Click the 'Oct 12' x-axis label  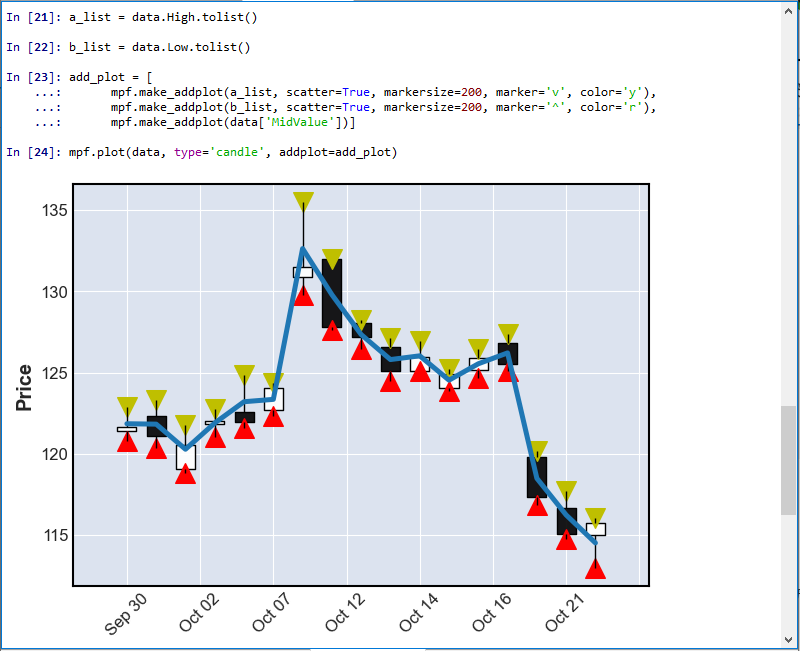345,612
